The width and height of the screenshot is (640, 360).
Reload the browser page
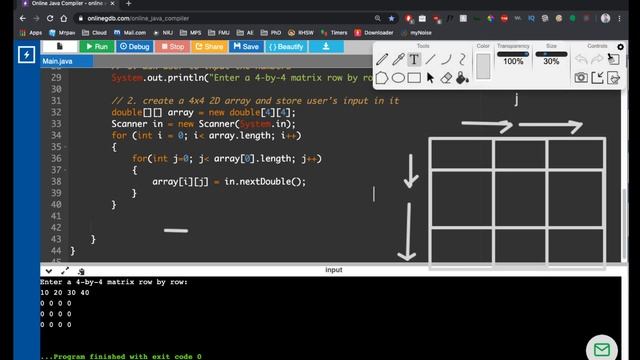(50, 18)
